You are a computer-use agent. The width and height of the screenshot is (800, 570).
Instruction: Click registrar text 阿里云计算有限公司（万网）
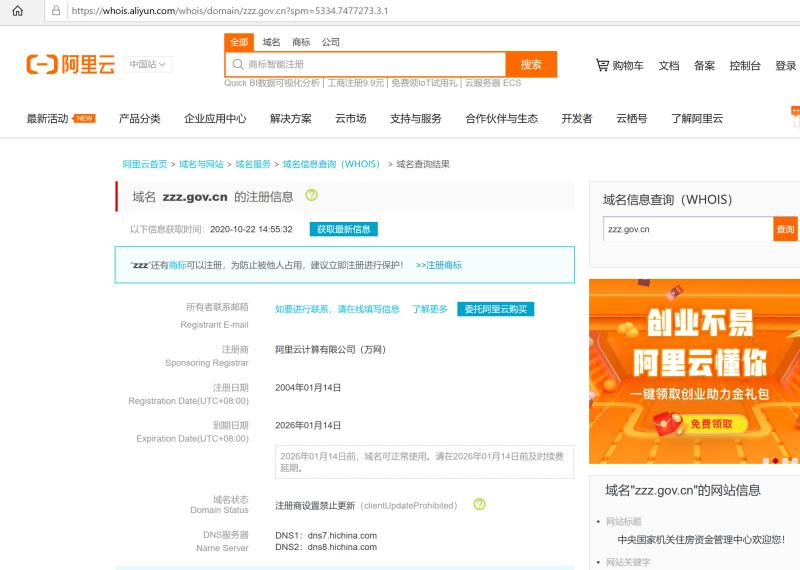[331, 350]
